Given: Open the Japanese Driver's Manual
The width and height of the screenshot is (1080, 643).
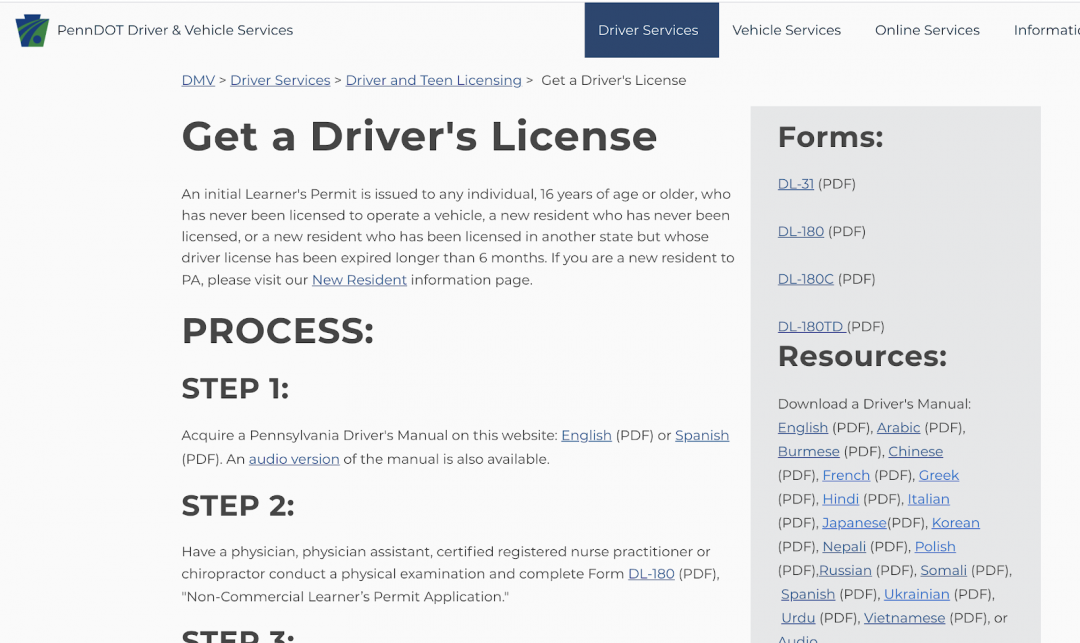Looking at the screenshot, I should coord(854,523).
